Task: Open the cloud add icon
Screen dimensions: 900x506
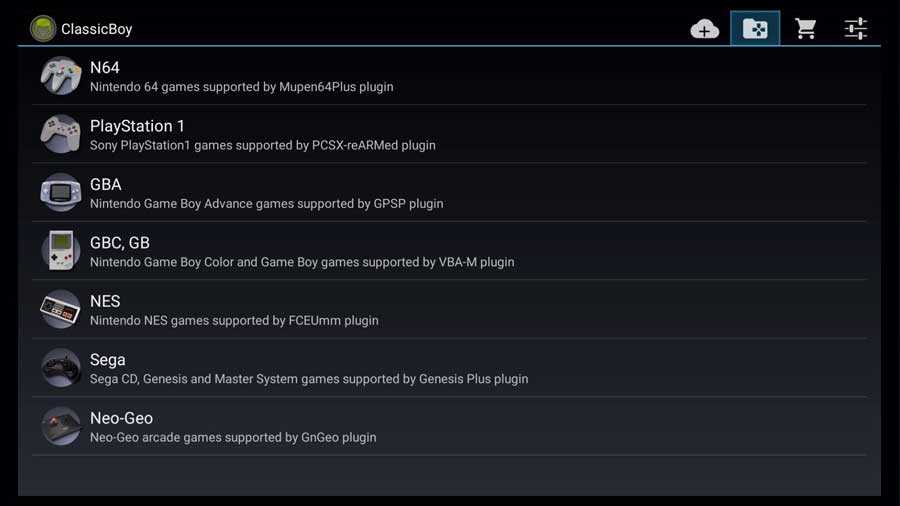Action: [x=705, y=29]
